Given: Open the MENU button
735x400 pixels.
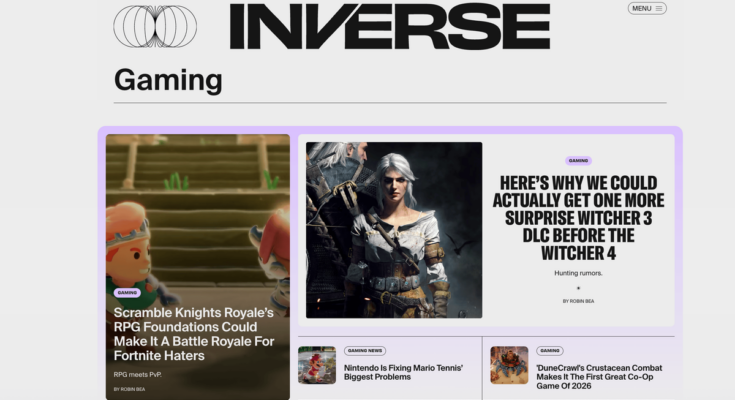Looking at the screenshot, I should tap(647, 9).
